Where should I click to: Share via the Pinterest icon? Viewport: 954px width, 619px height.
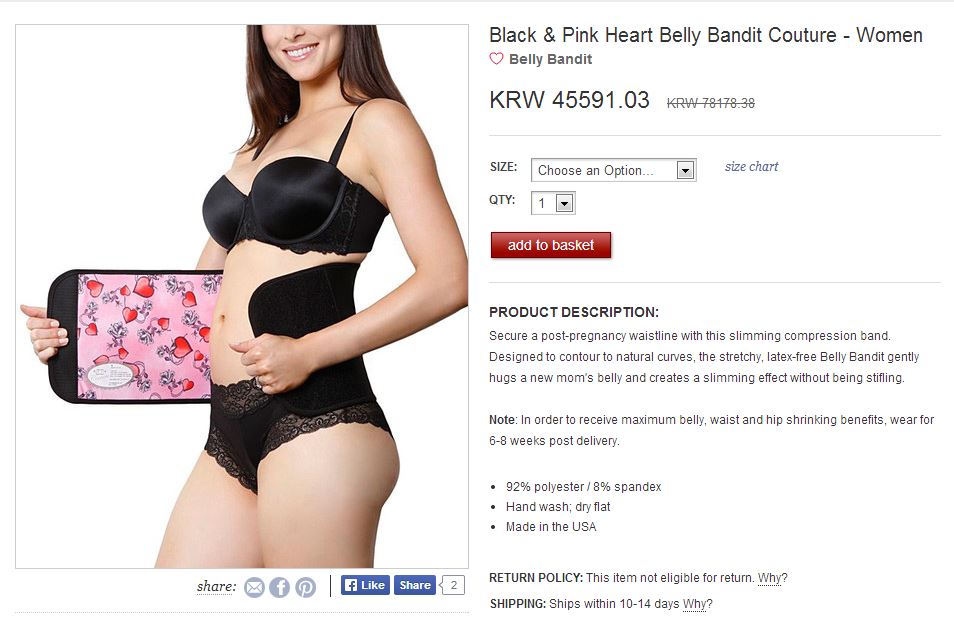click(x=305, y=587)
